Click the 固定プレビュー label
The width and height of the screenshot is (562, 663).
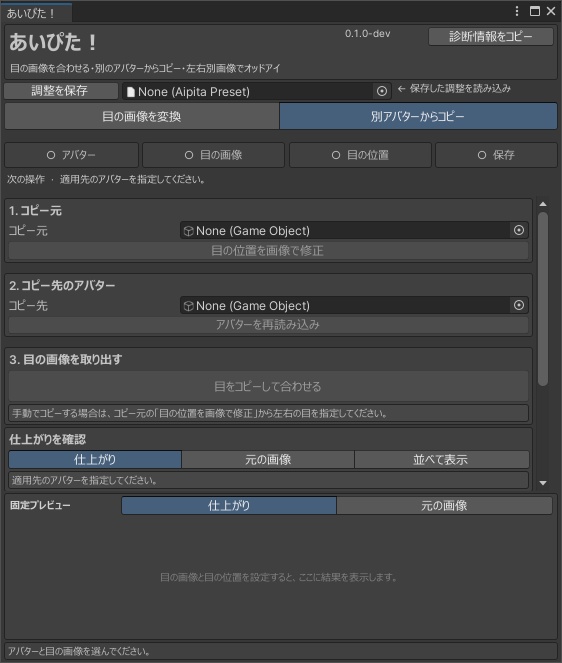(41, 505)
